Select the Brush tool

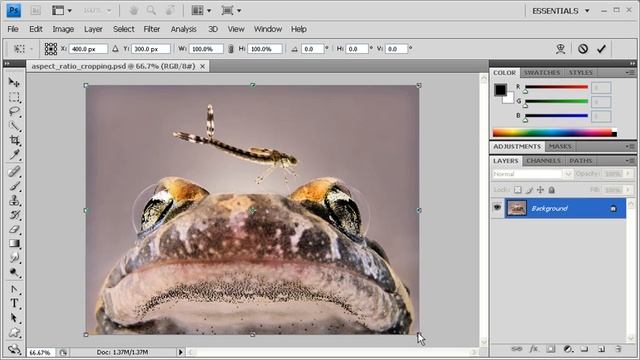(14, 186)
